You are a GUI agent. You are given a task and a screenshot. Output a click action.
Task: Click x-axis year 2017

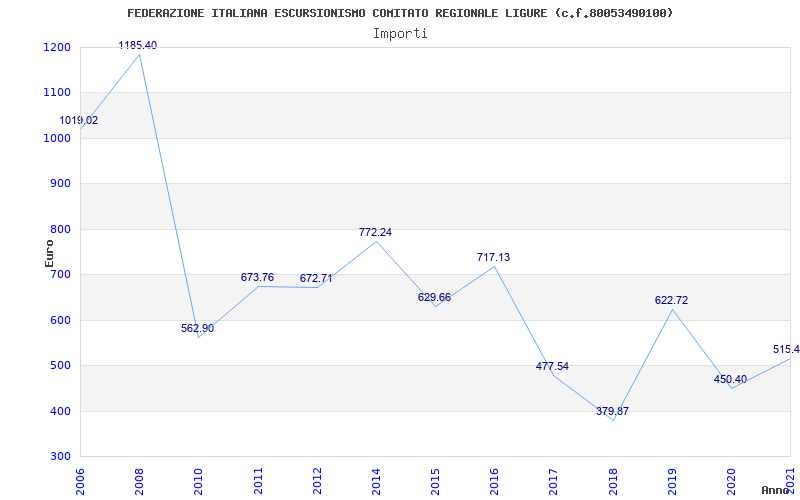pyautogui.click(x=553, y=482)
